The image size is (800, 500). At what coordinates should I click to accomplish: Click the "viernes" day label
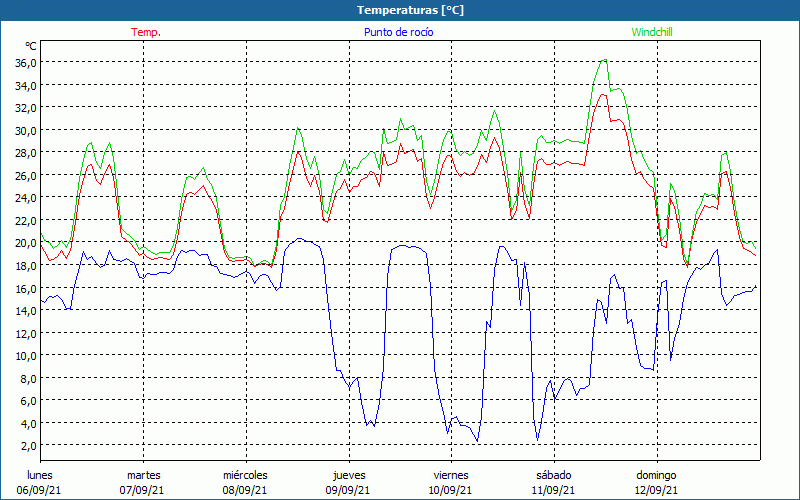point(451,474)
